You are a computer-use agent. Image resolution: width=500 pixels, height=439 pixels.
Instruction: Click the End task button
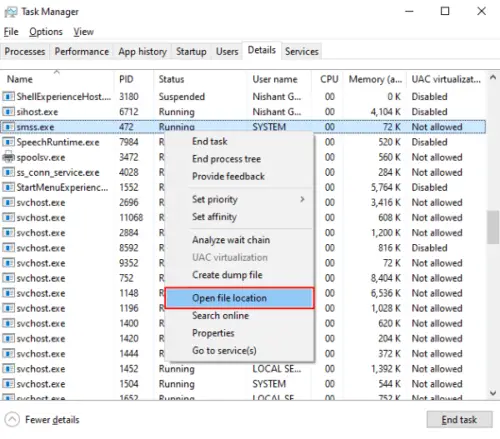pyautogui.click(x=459, y=419)
